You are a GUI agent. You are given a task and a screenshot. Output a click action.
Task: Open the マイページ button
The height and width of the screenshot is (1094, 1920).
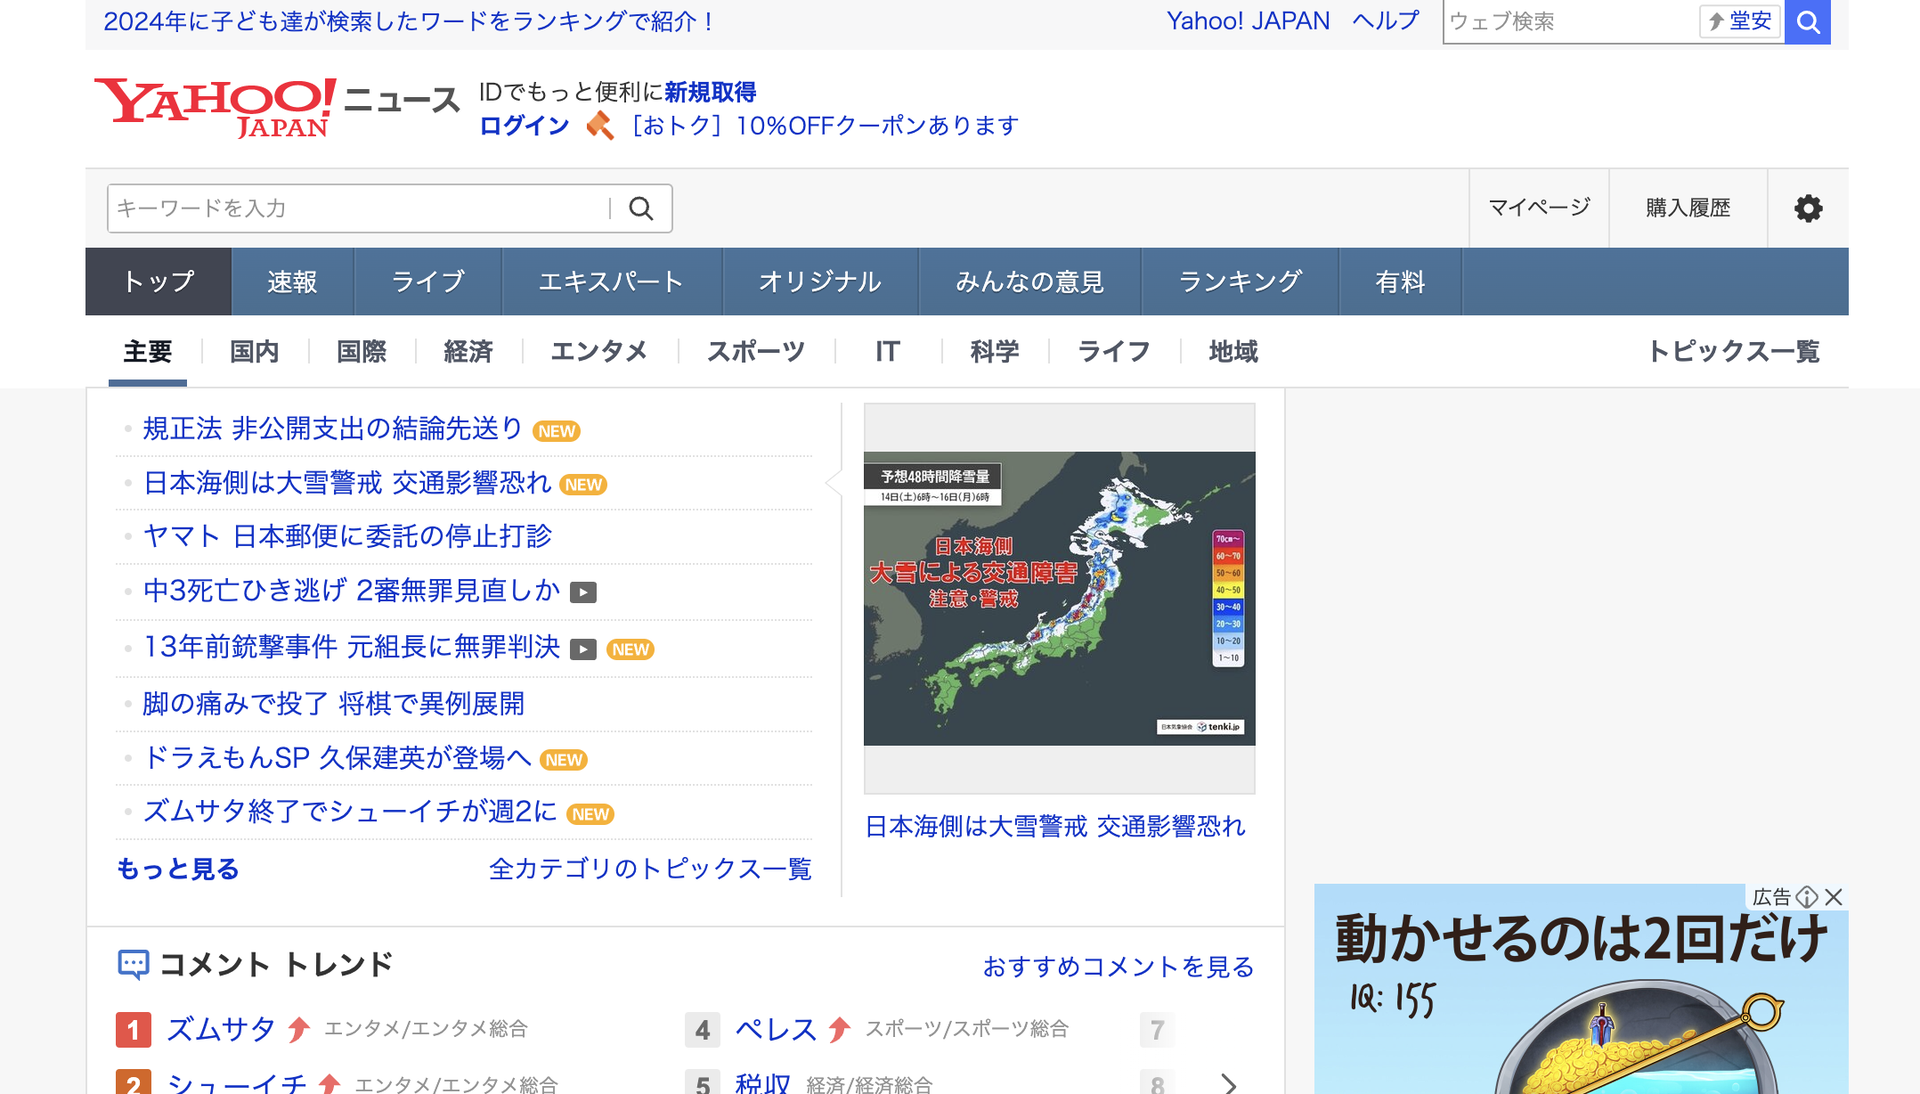[x=1538, y=208]
